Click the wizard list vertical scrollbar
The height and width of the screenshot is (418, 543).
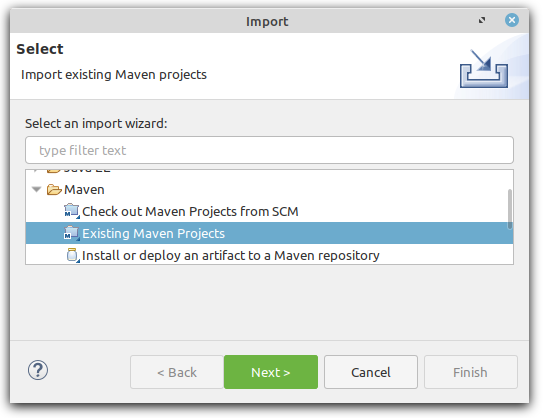(510, 209)
